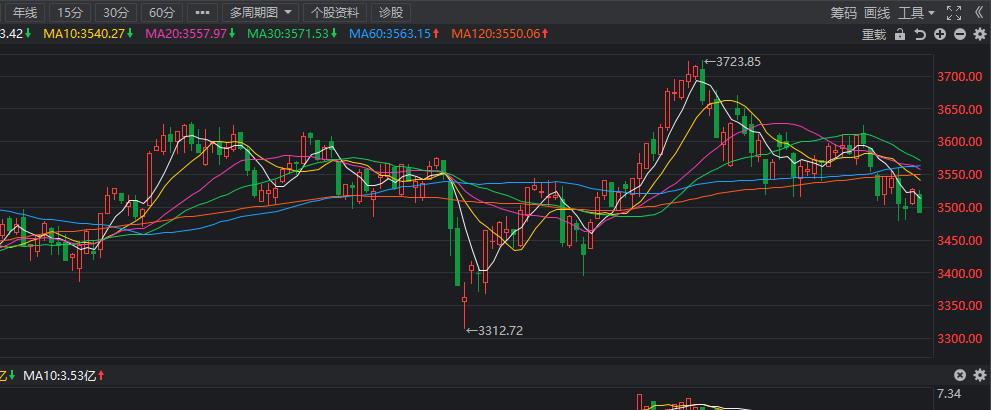Zoom in the chart with the plus icon
The width and height of the screenshot is (991, 410).
coord(940,34)
